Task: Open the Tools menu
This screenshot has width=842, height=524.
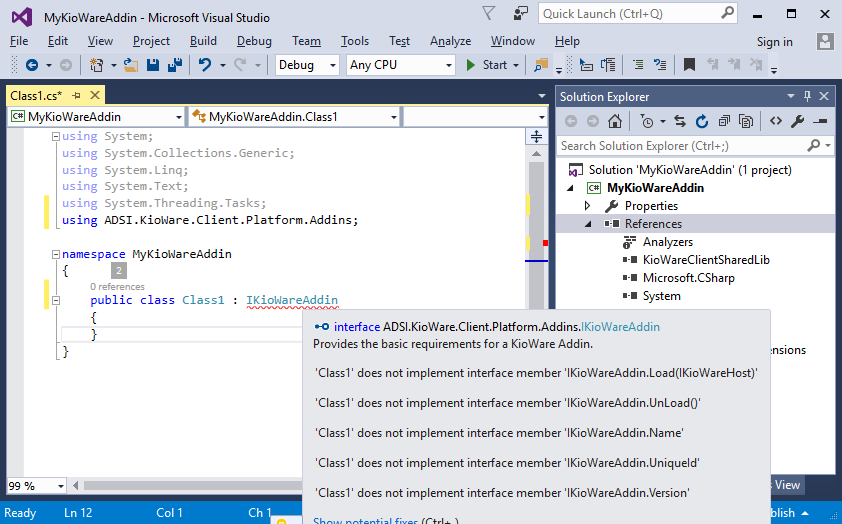Action: [x=354, y=41]
